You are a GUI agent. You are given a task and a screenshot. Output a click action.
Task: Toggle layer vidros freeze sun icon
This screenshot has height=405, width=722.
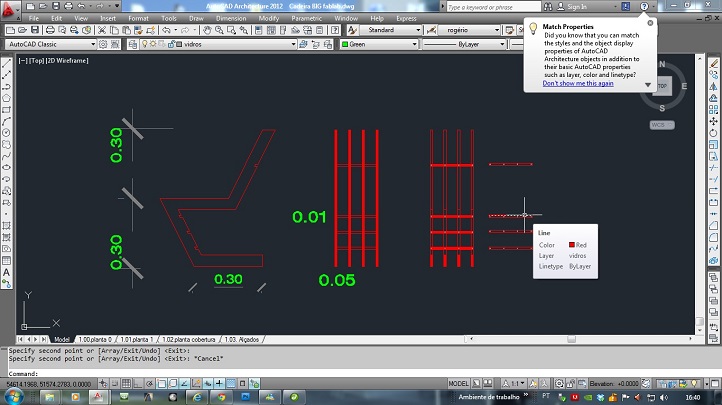(x=153, y=44)
